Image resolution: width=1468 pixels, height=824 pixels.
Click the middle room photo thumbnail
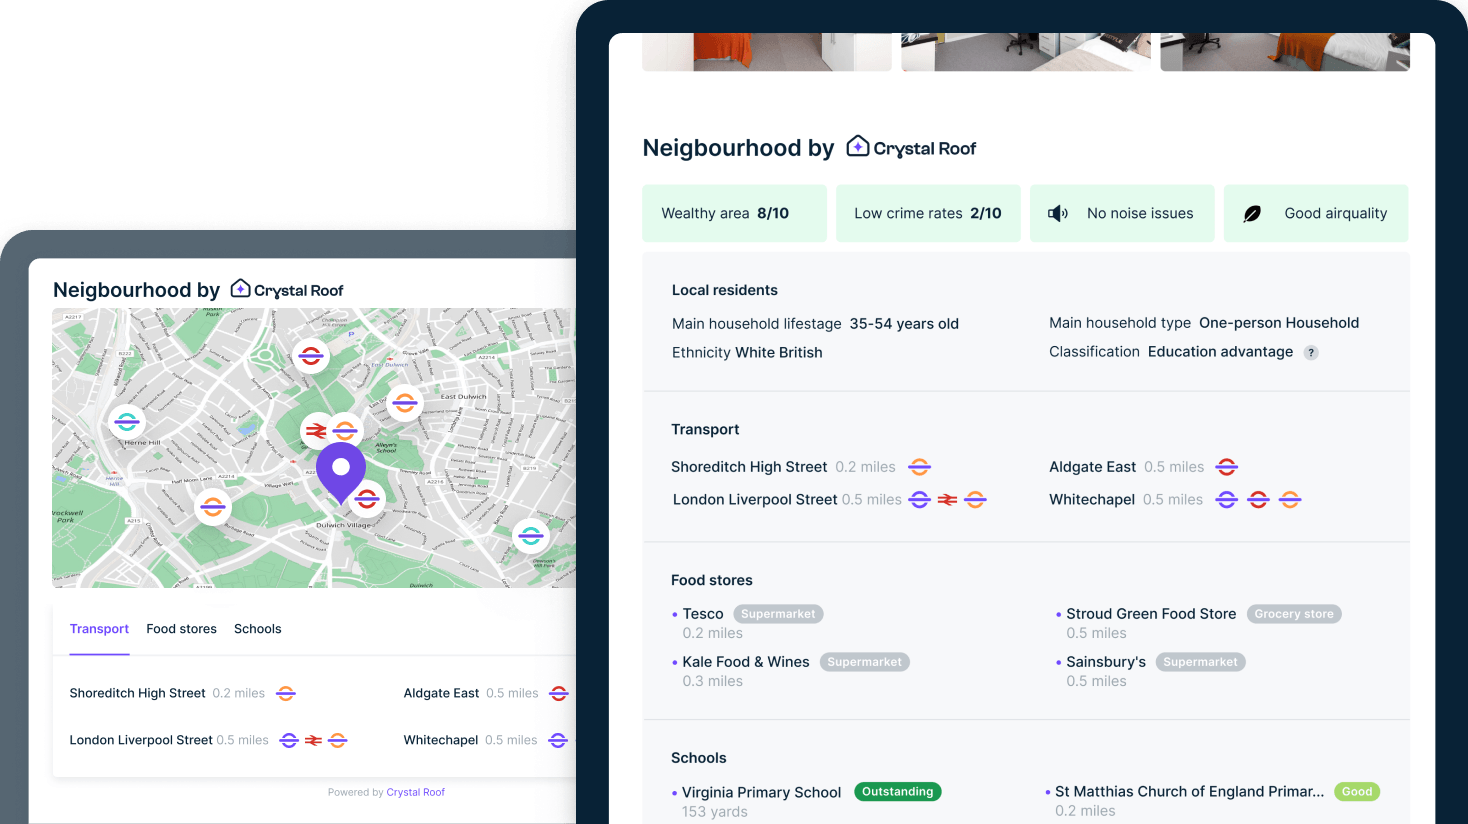click(x=1025, y=52)
